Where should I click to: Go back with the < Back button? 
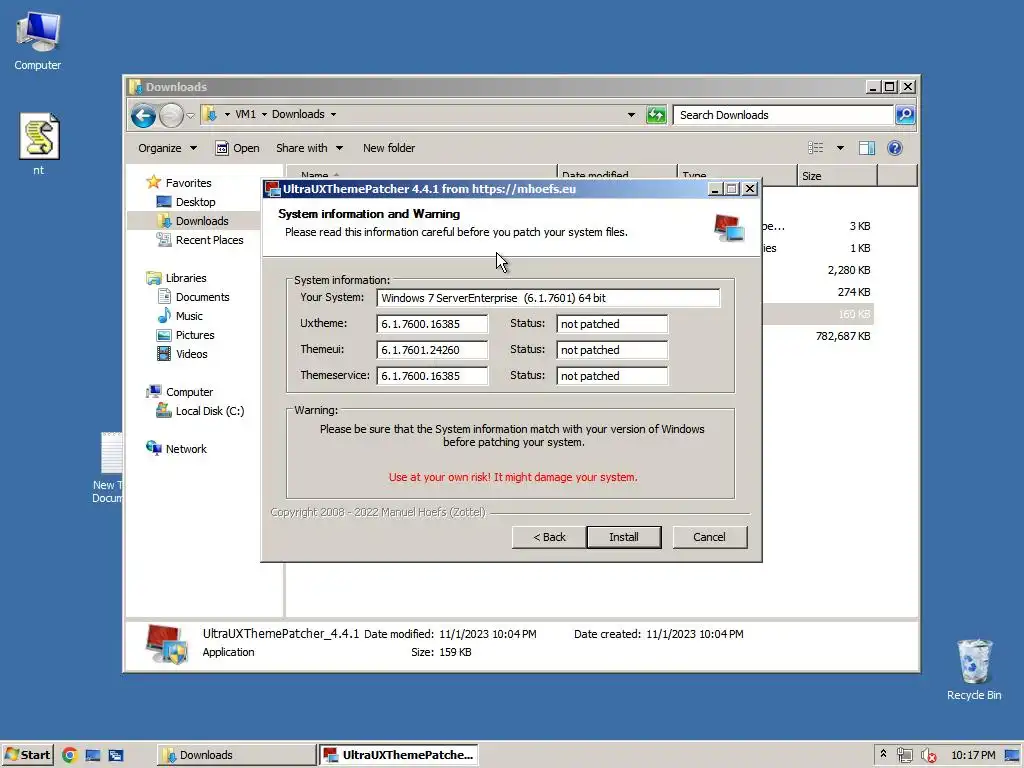coord(549,537)
